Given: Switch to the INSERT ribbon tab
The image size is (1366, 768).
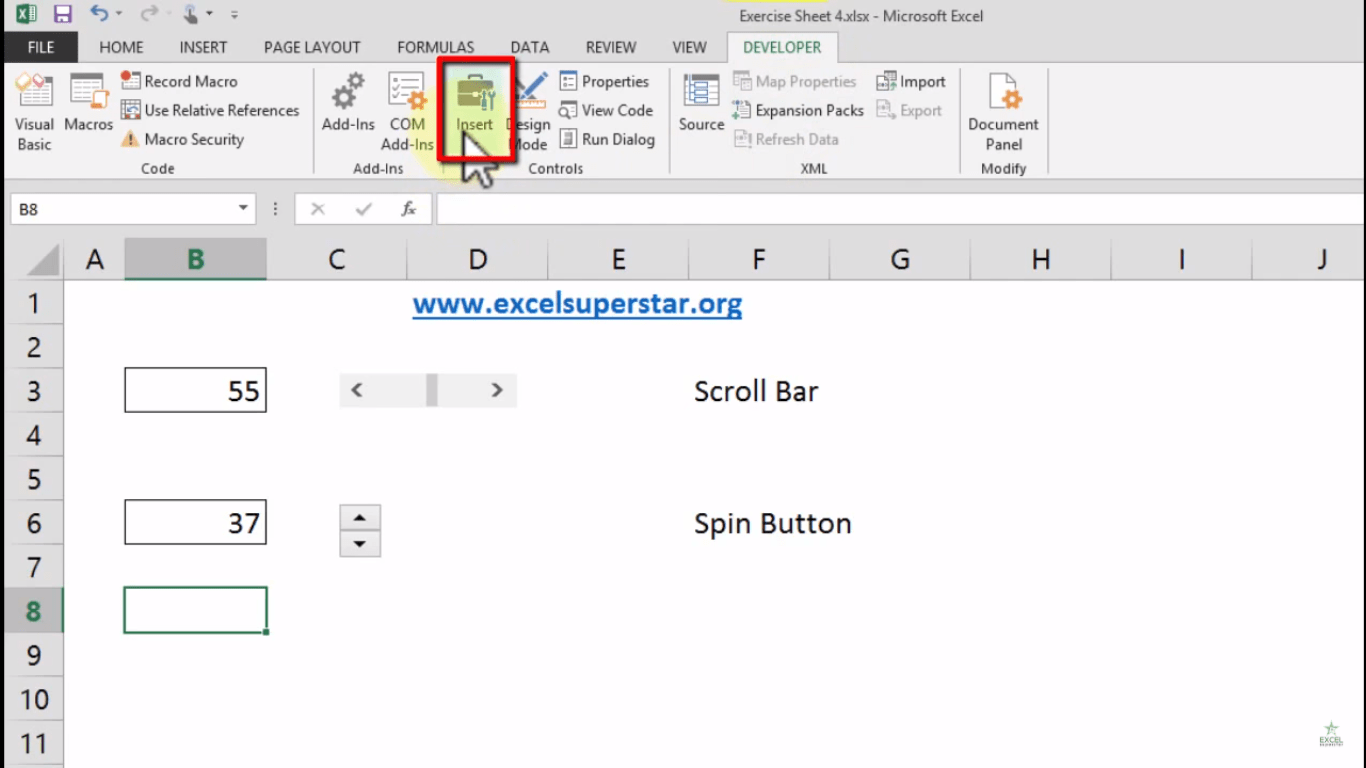Looking at the screenshot, I should pyautogui.click(x=203, y=47).
